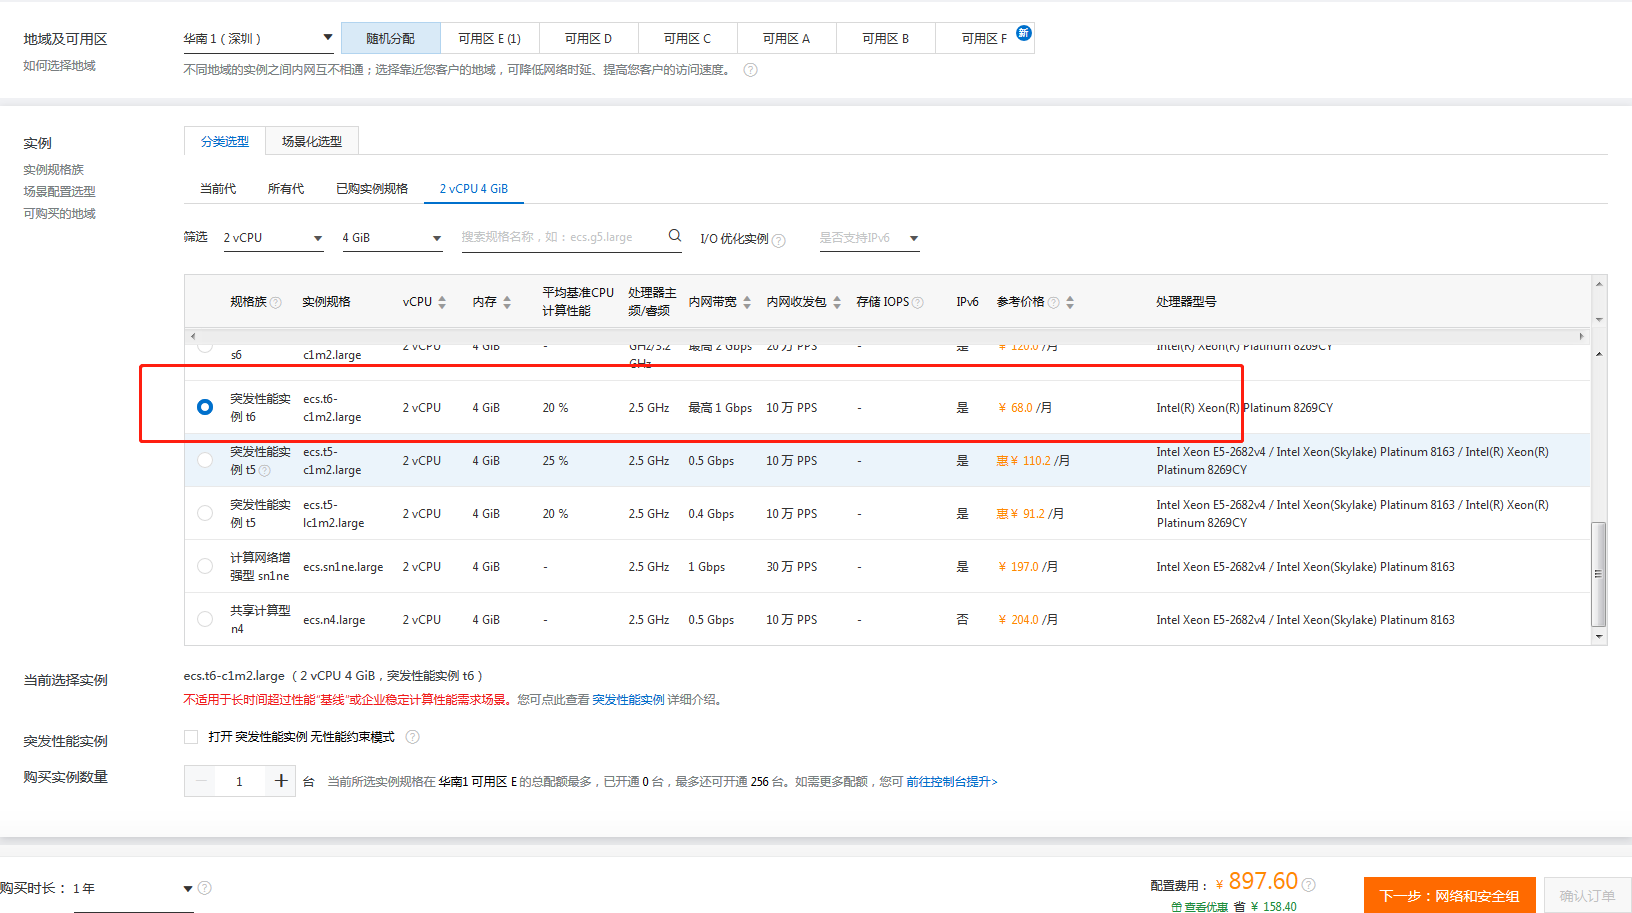Open the 华南 1 (深圳) region dropdown
Image resolution: width=1632 pixels, height=913 pixels.
(x=258, y=39)
